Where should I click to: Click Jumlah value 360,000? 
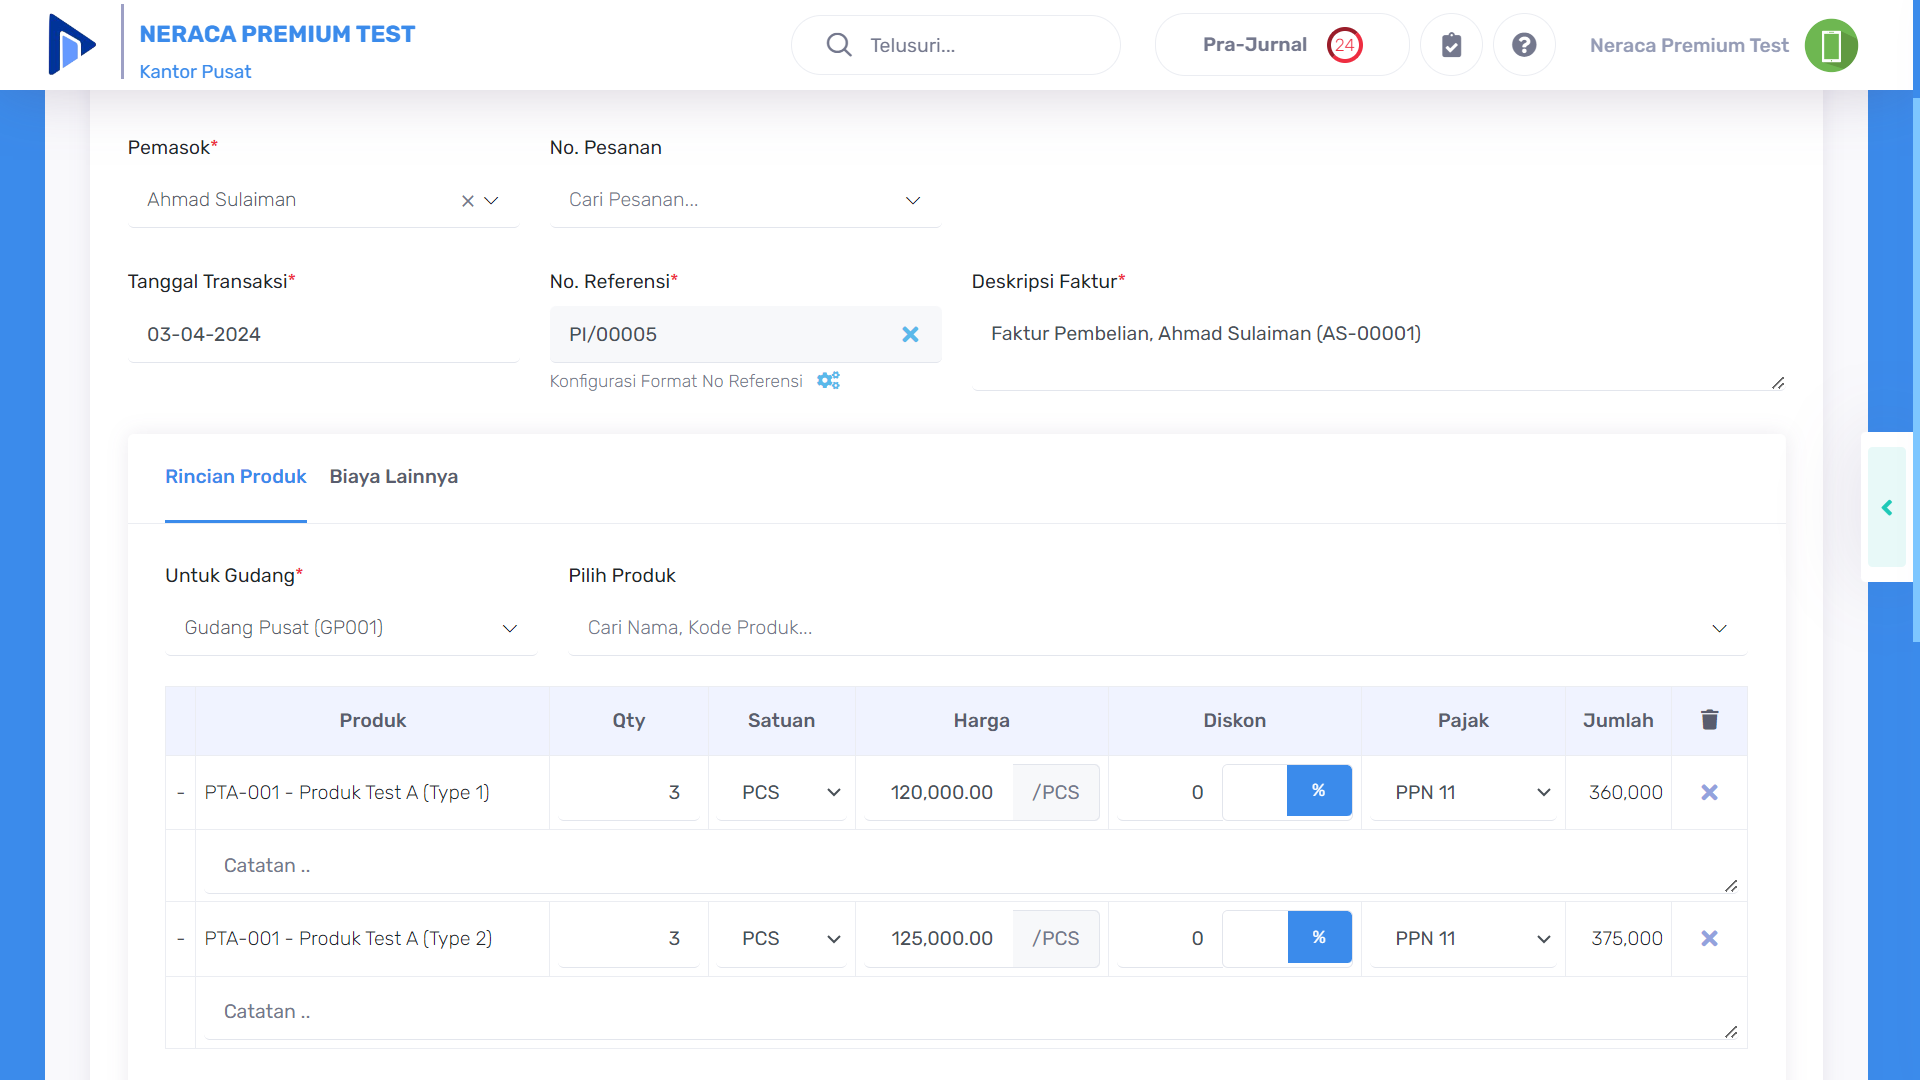pos(1625,792)
